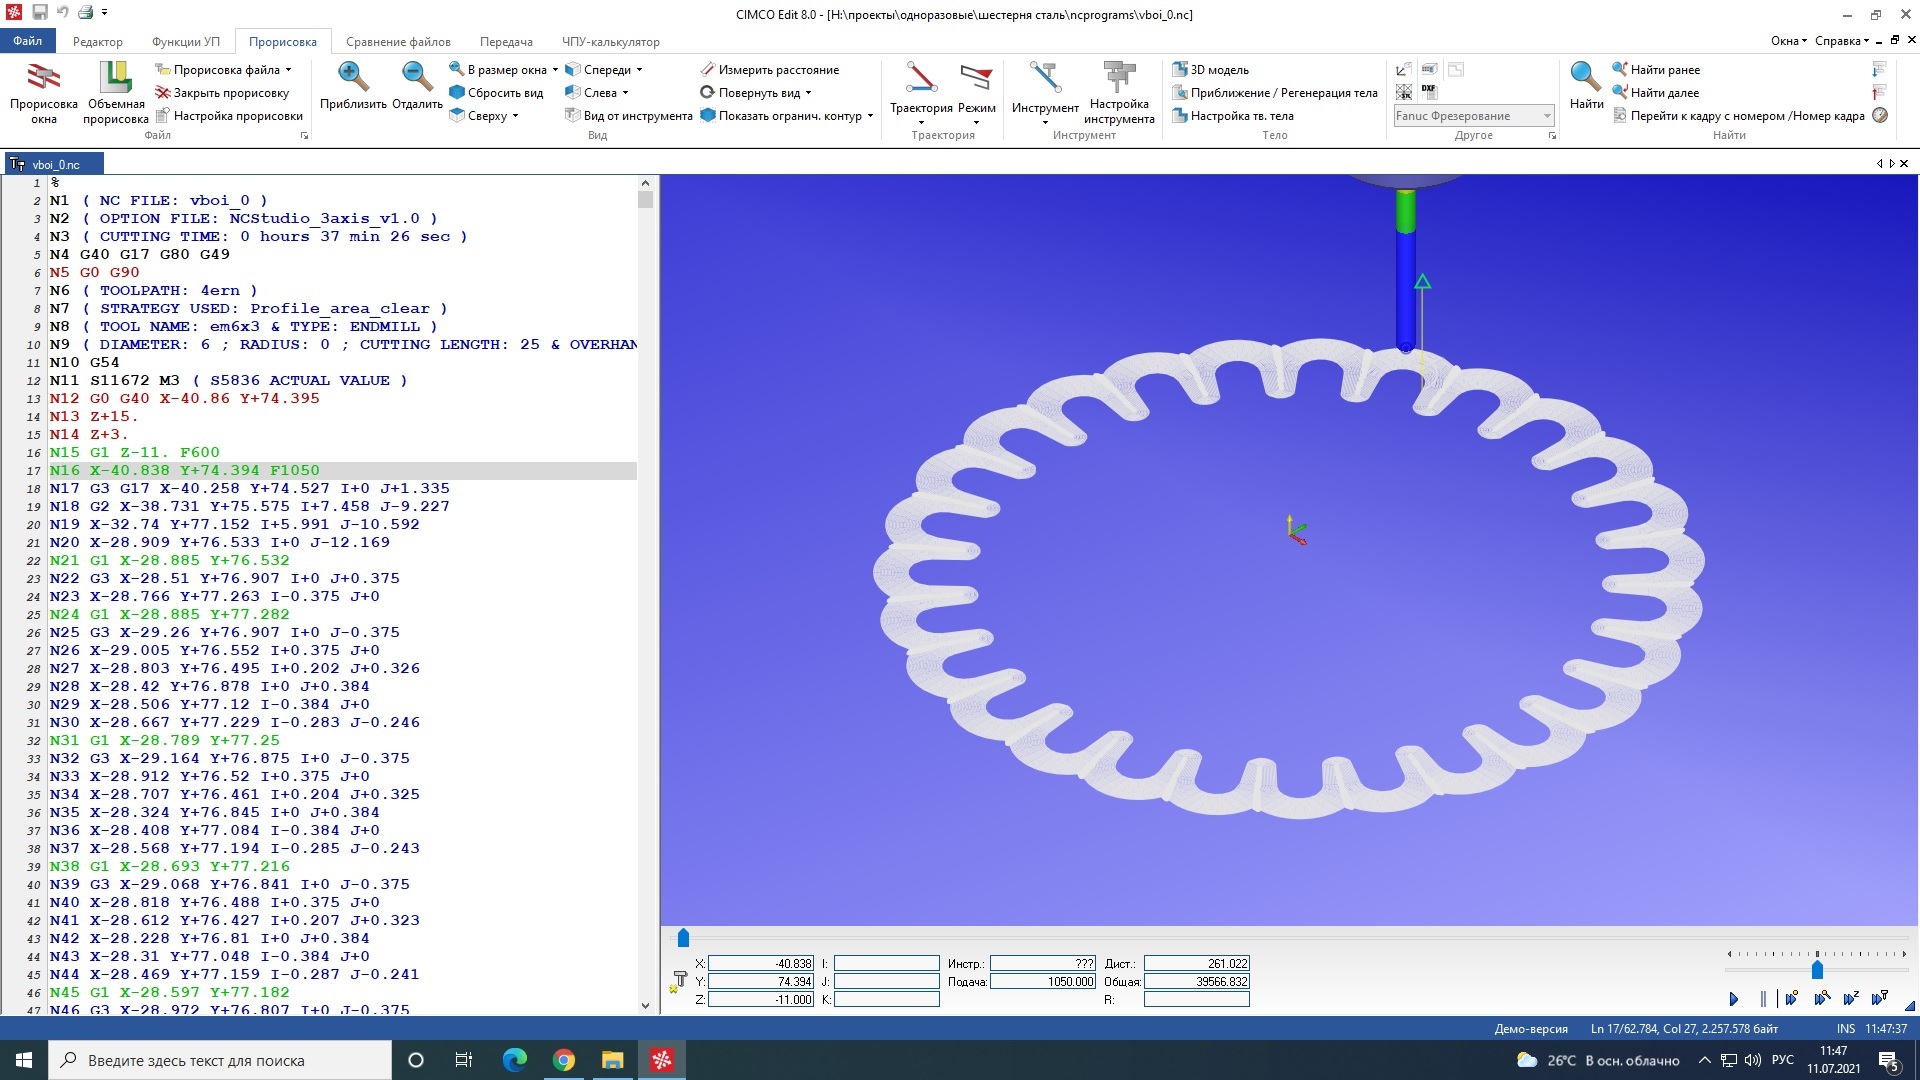Click the Вид от инструмента icon
1920x1080 pixels.
point(573,115)
